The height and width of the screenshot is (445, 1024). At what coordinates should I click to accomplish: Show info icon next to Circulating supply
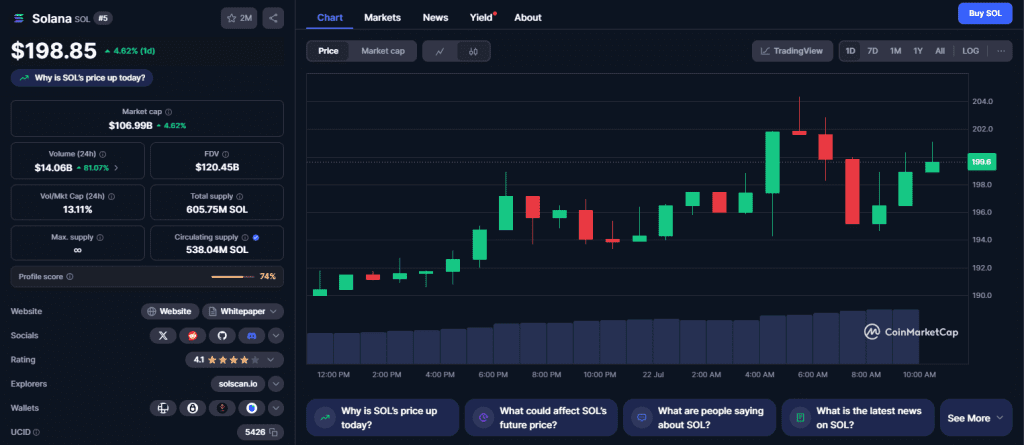coord(245,237)
